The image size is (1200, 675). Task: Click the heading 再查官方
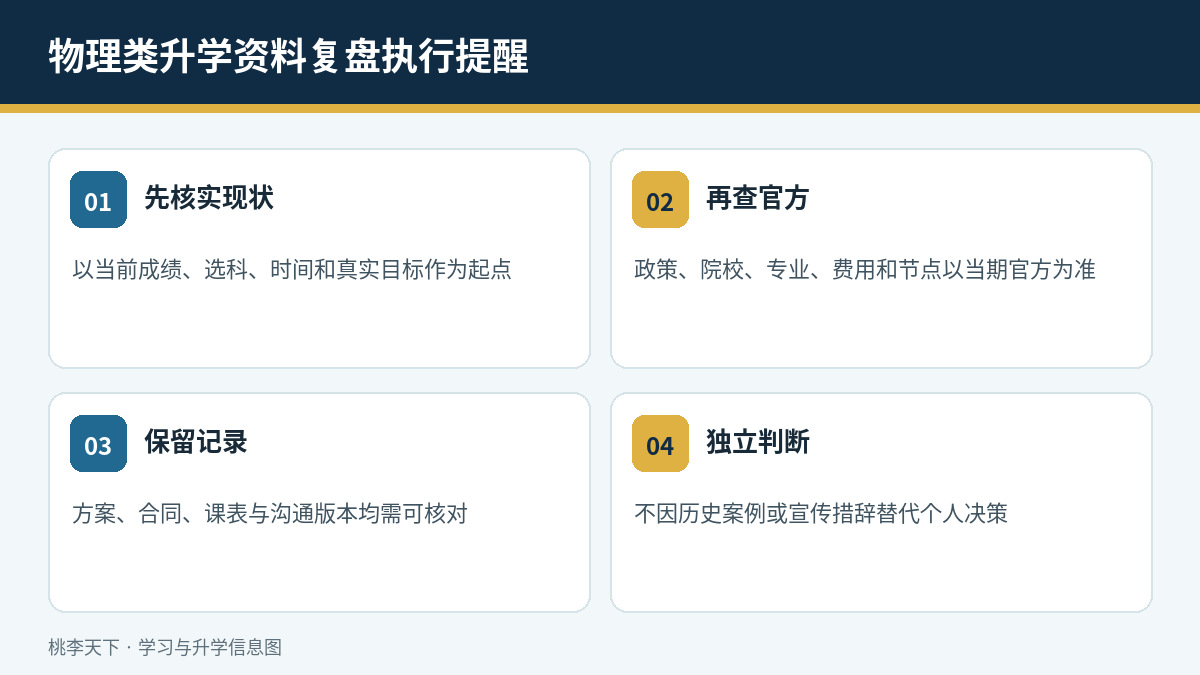tap(758, 198)
